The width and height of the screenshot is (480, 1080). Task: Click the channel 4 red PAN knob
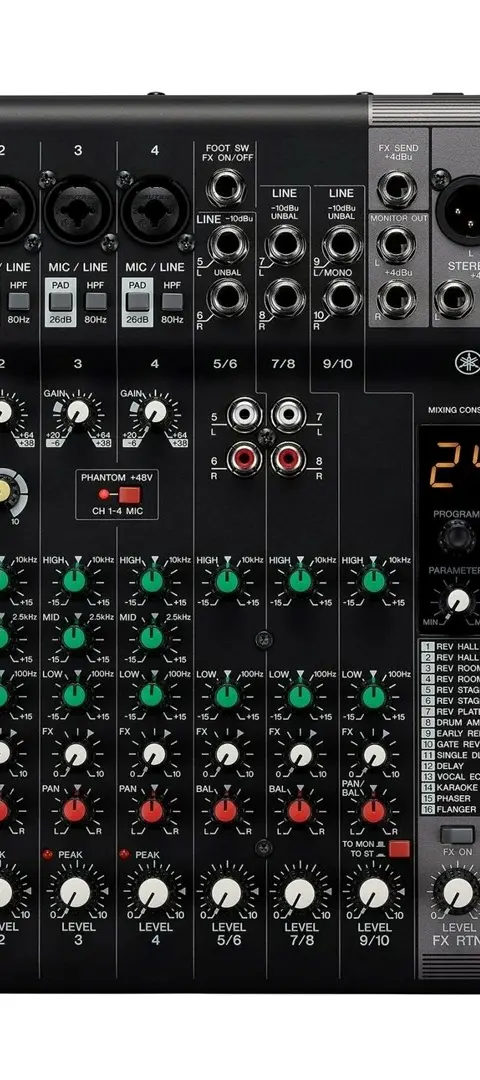[x=152, y=811]
